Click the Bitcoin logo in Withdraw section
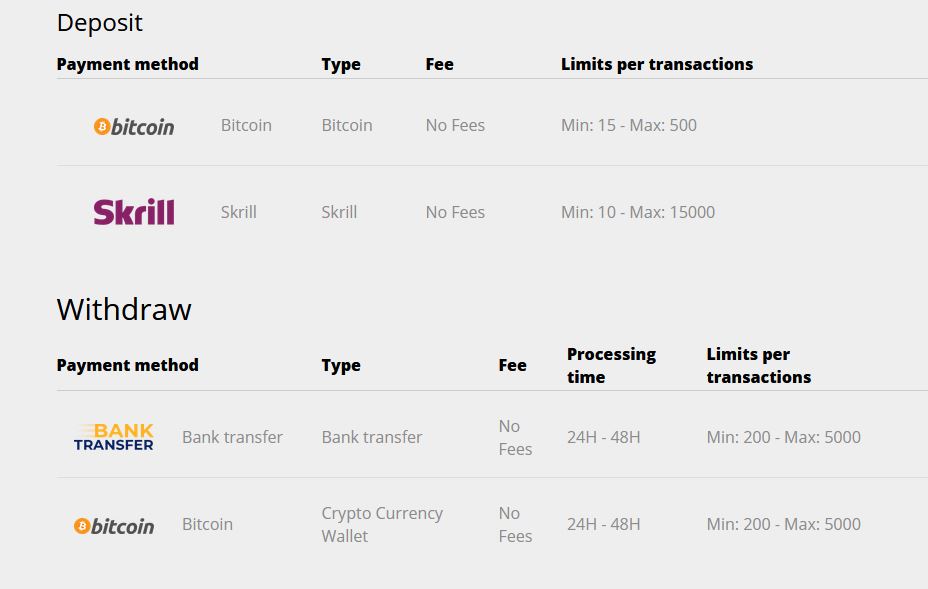This screenshot has height=589, width=928. tap(114, 525)
